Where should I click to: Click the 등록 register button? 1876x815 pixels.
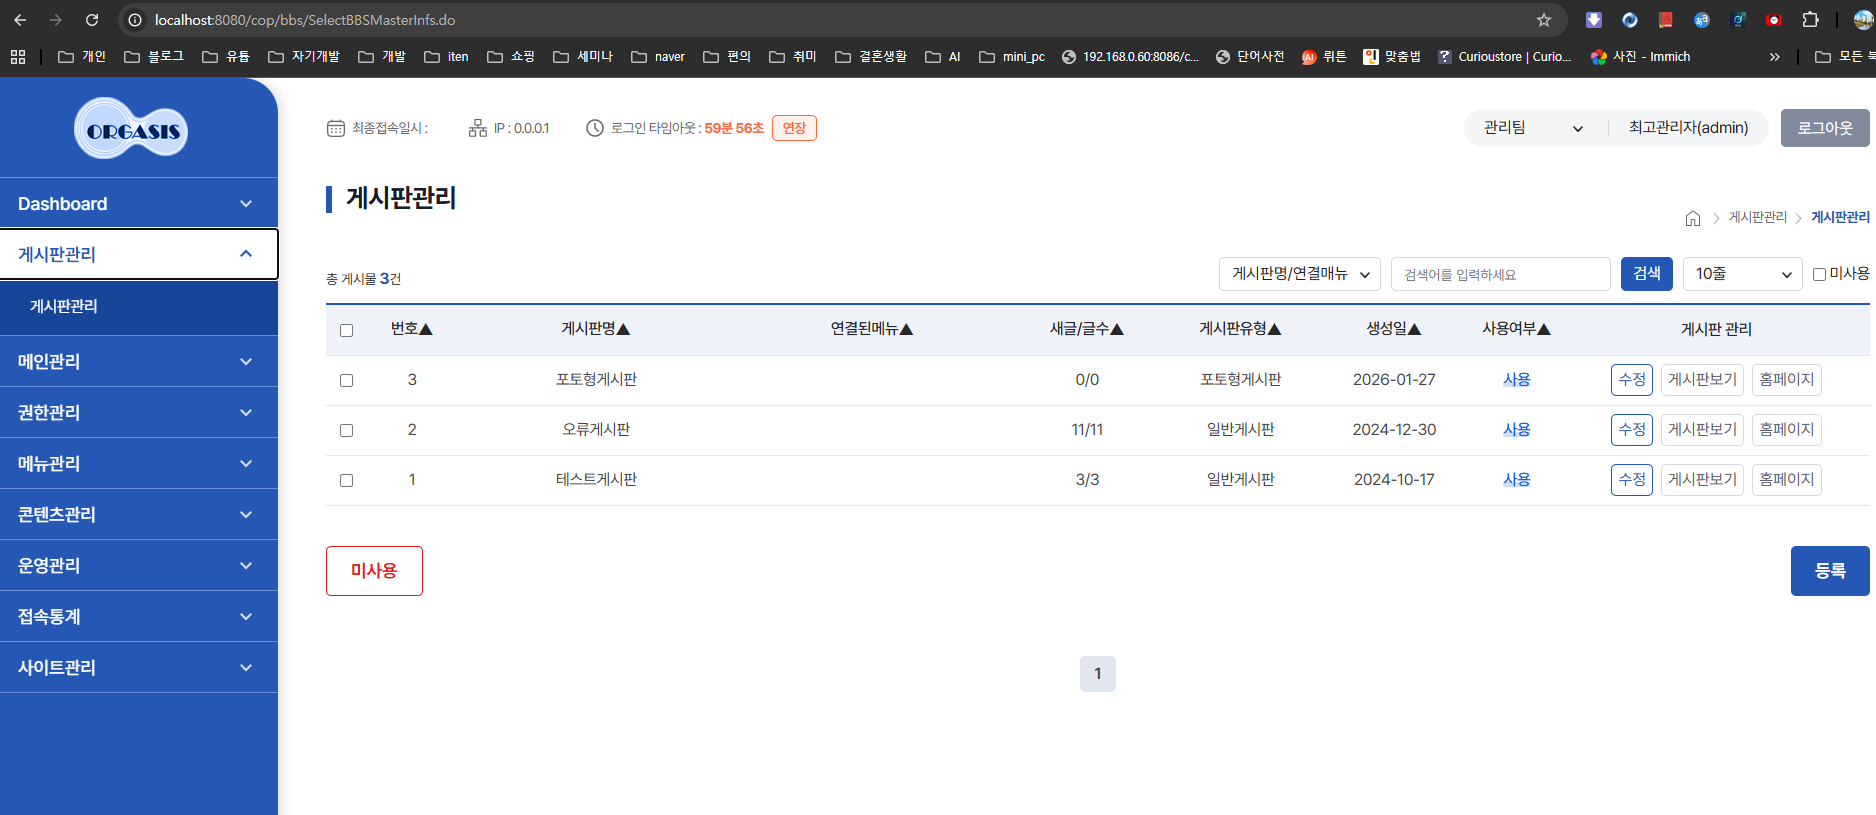pyautogui.click(x=1829, y=570)
